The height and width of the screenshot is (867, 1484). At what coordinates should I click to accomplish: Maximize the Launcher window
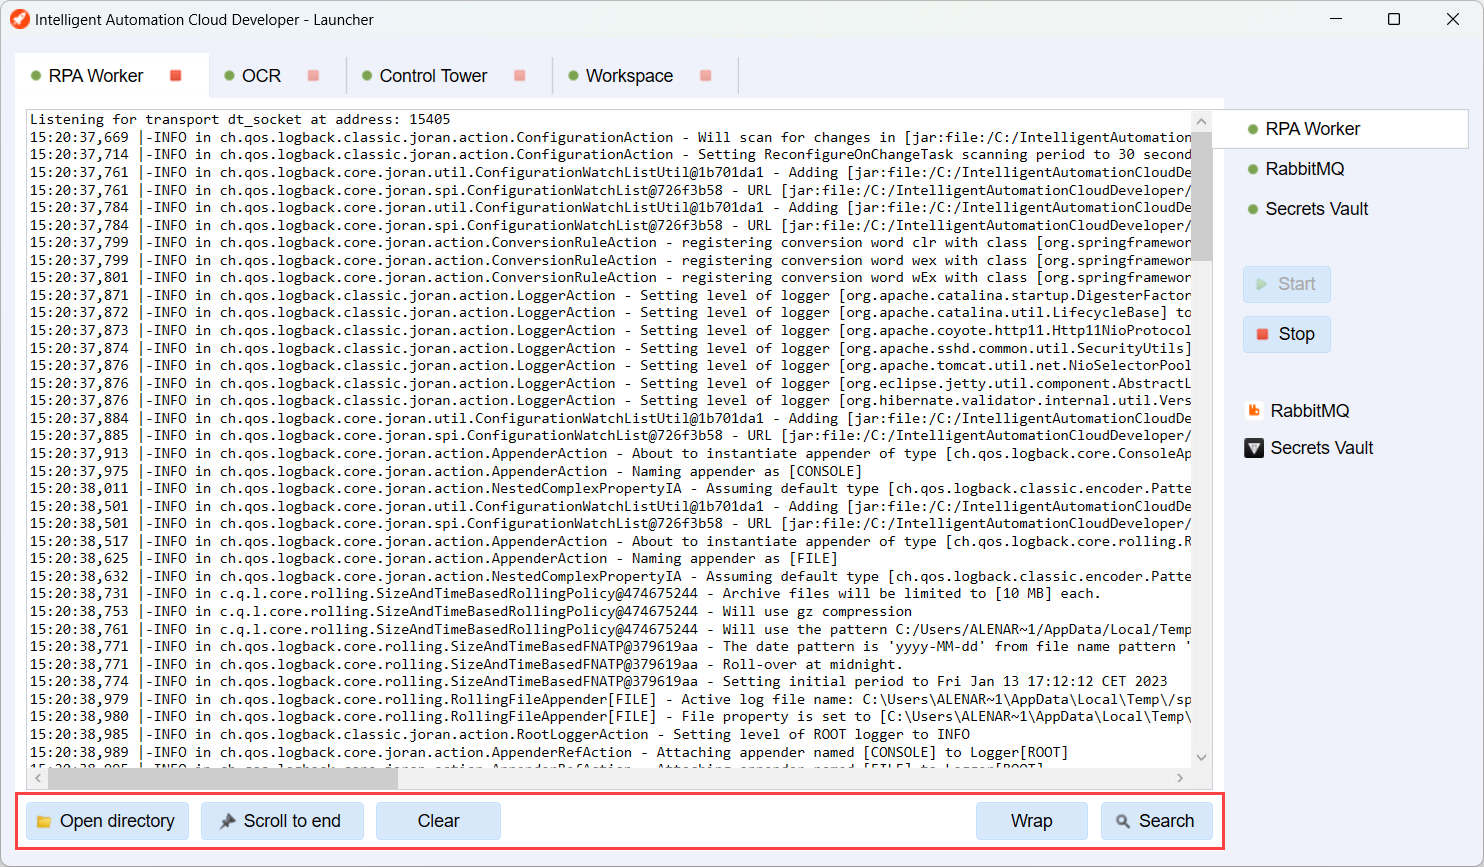[1394, 19]
